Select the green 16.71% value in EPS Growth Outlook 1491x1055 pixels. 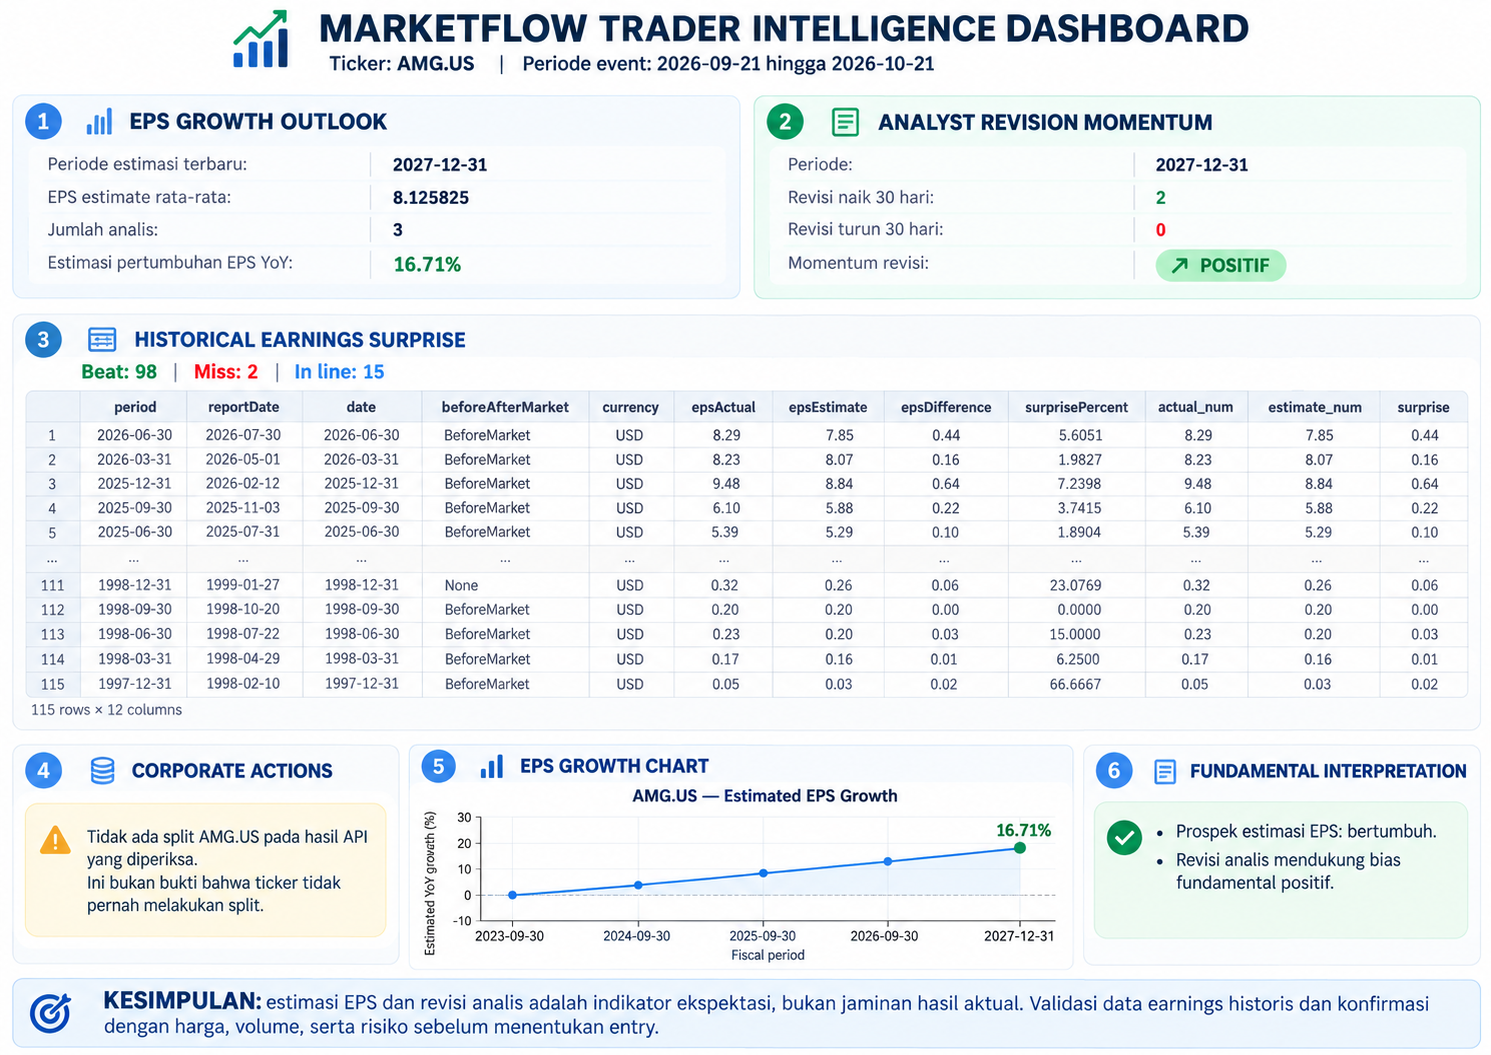click(427, 265)
